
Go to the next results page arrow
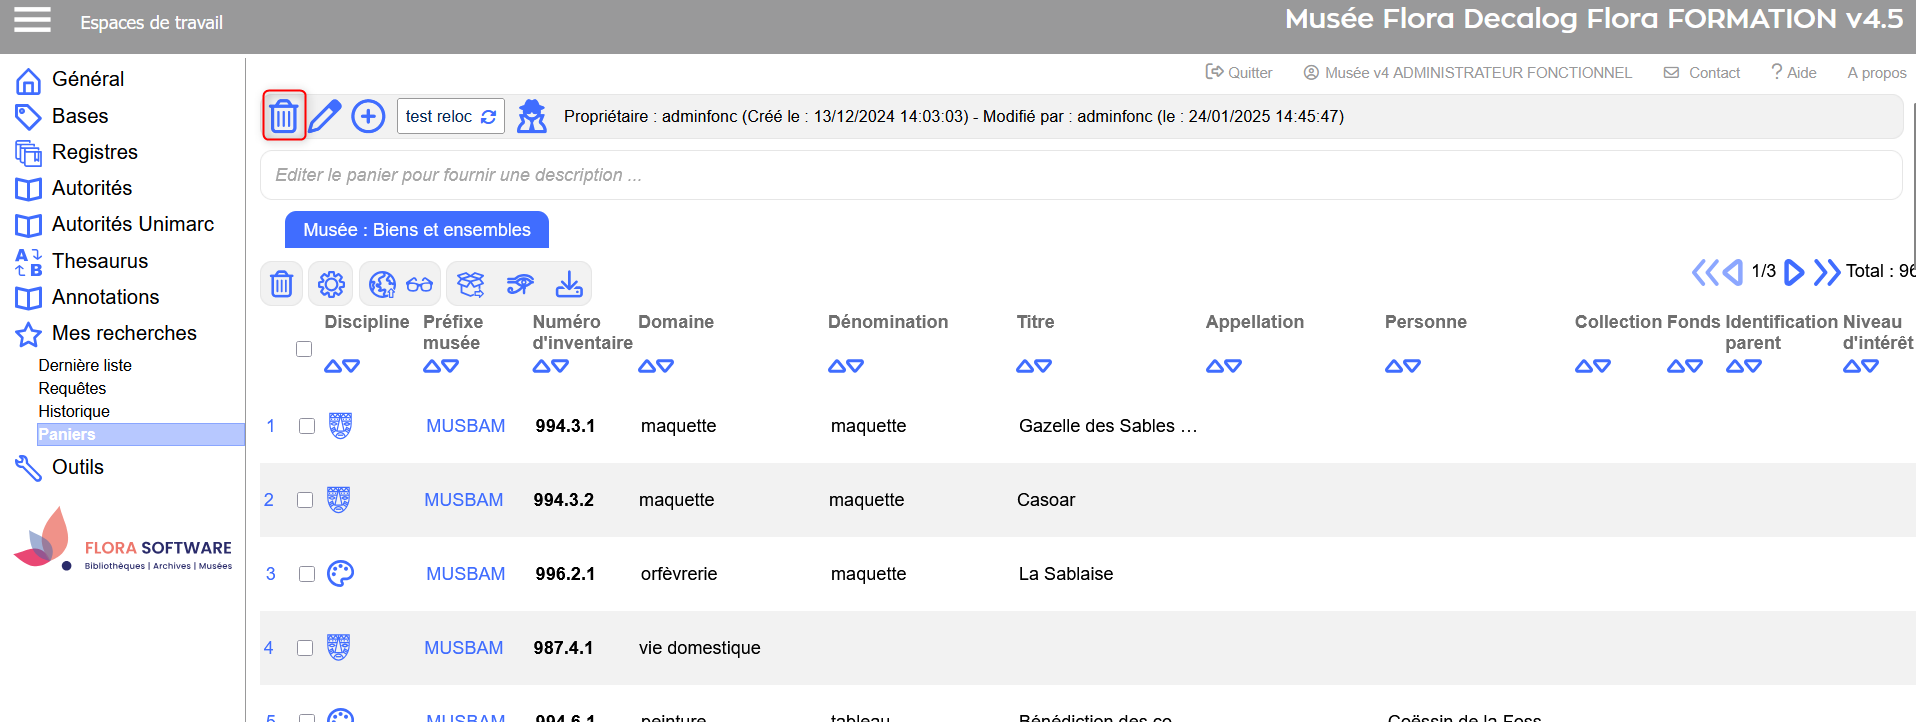1794,272
